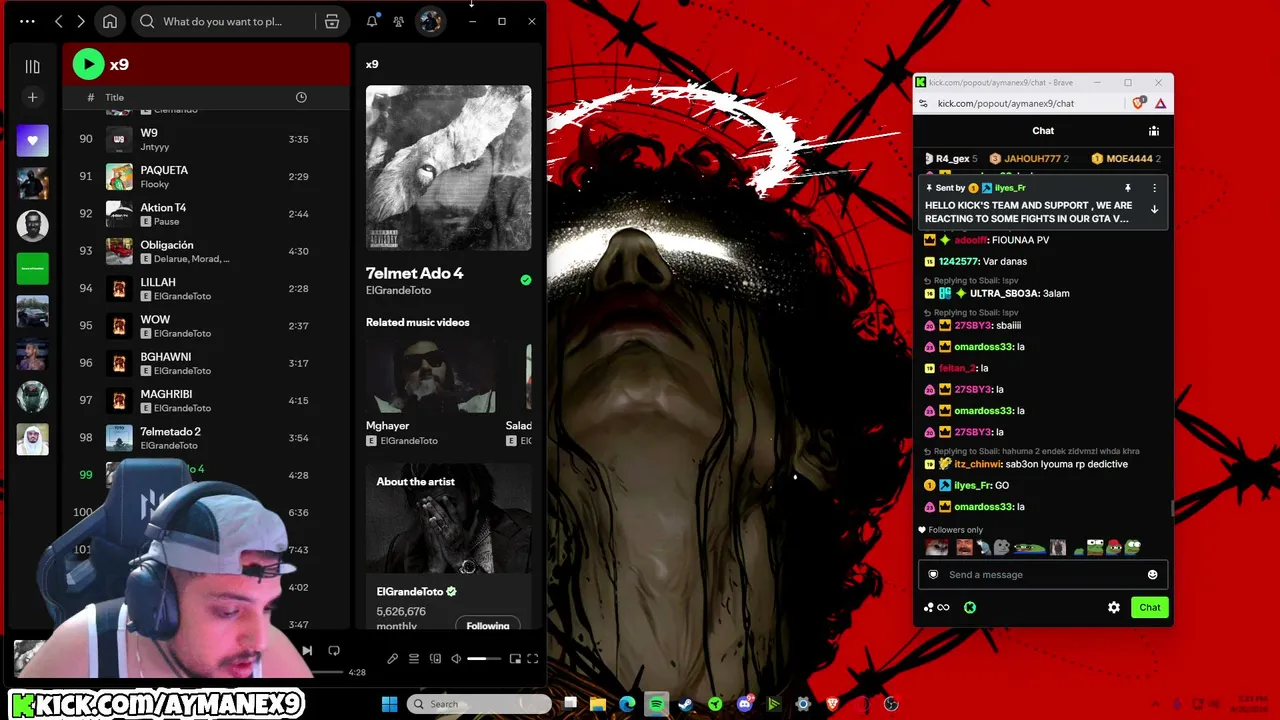
Task: Open 7elmet Ado 4 title link
Action: click(x=414, y=273)
